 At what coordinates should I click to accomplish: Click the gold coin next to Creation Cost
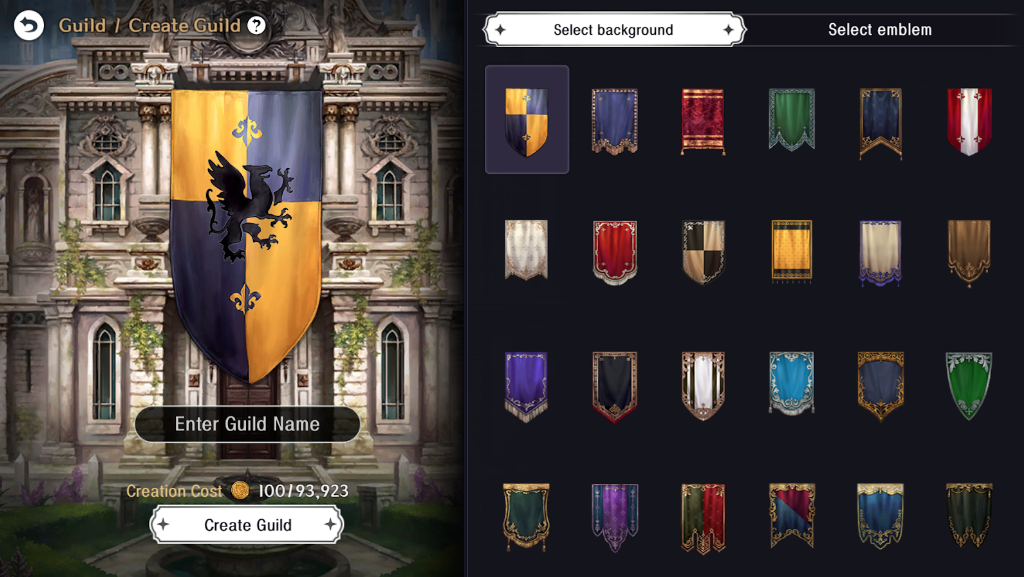[x=240, y=490]
